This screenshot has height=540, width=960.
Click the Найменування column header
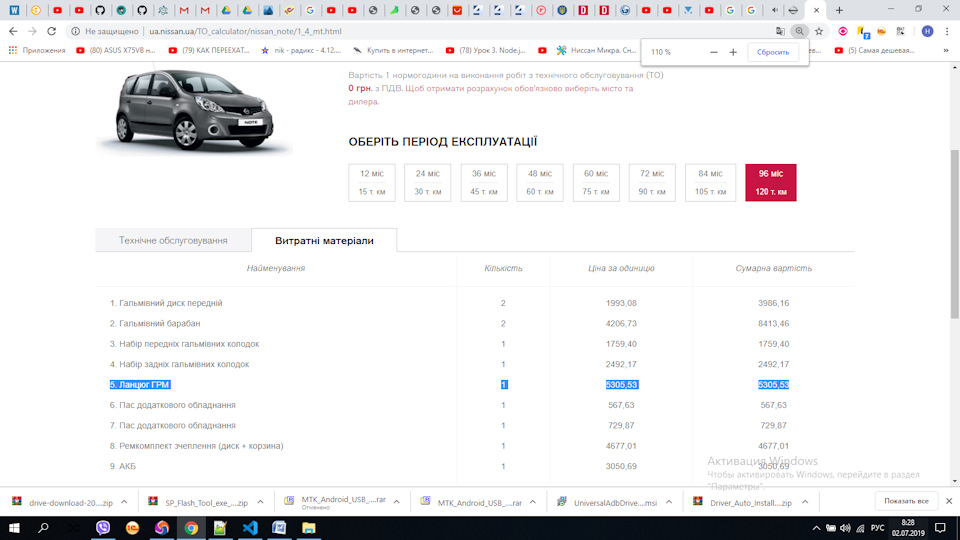click(x=276, y=268)
